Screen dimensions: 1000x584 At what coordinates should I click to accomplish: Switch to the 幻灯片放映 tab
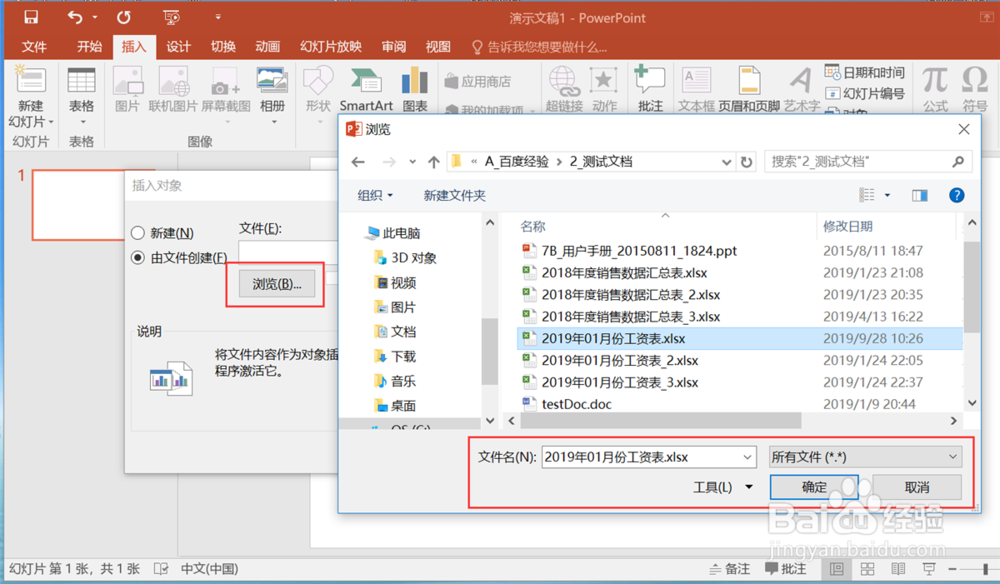330,47
